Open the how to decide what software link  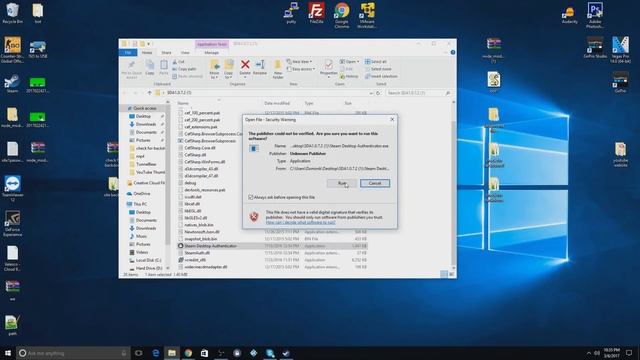point(300,222)
